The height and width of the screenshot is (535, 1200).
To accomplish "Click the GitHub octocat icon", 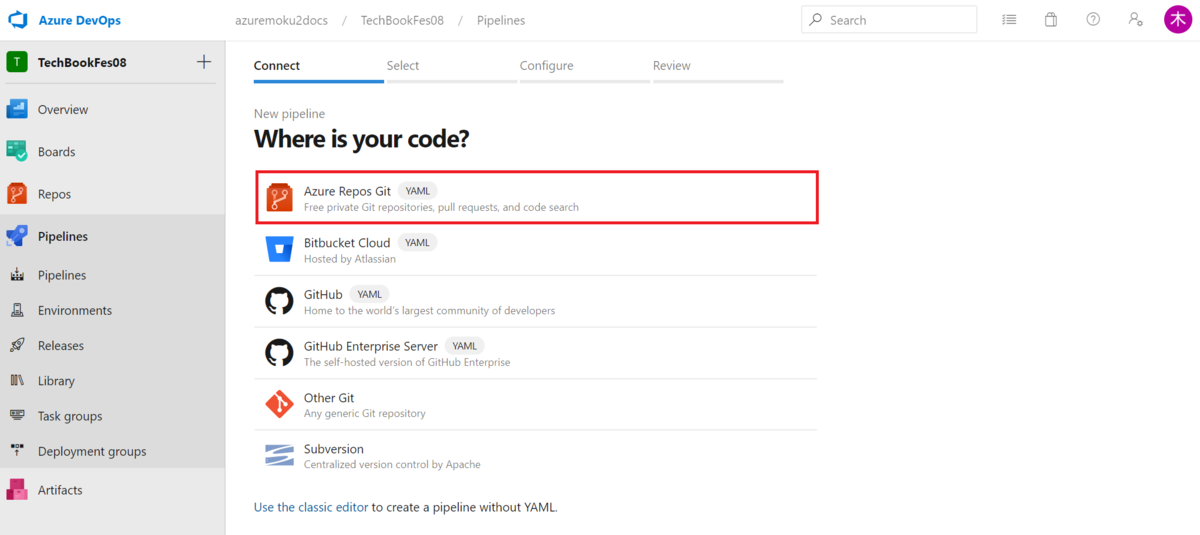I will [279, 301].
